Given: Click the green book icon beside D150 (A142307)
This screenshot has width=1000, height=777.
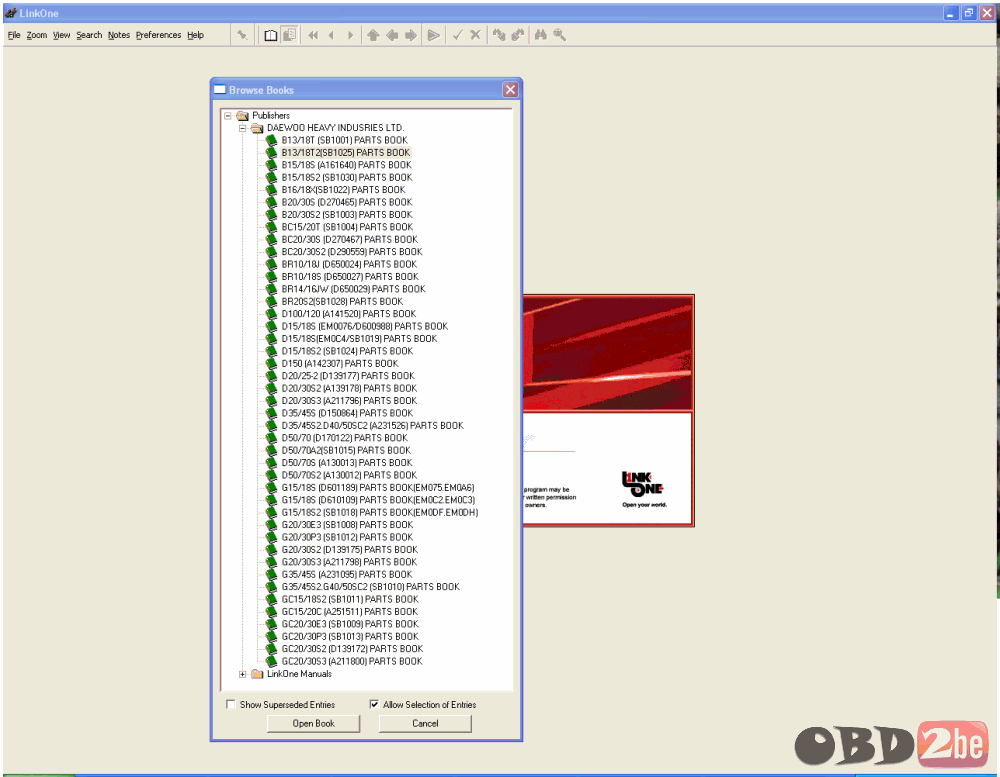Looking at the screenshot, I should pos(272,364).
